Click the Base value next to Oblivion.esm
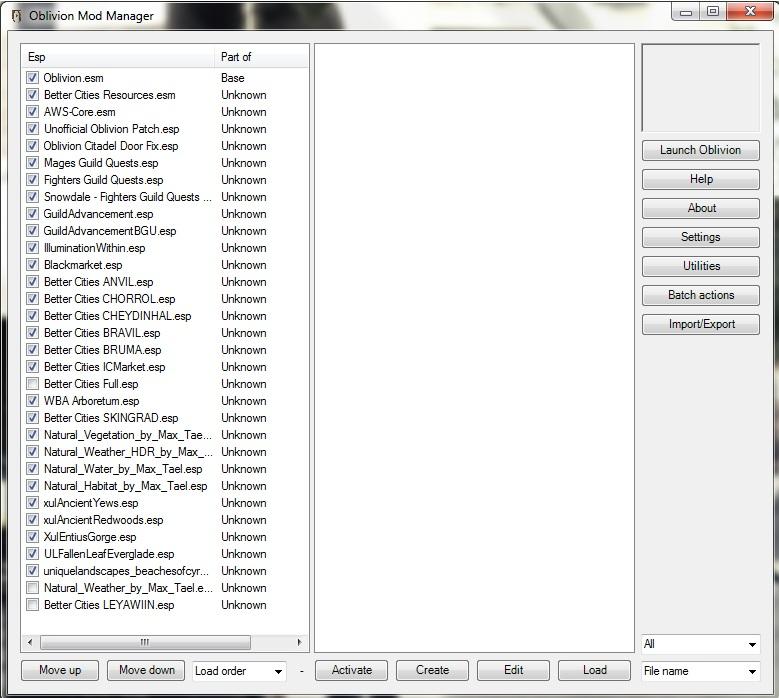Image resolution: width=779 pixels, height=698 pixels. coord(233,78)
